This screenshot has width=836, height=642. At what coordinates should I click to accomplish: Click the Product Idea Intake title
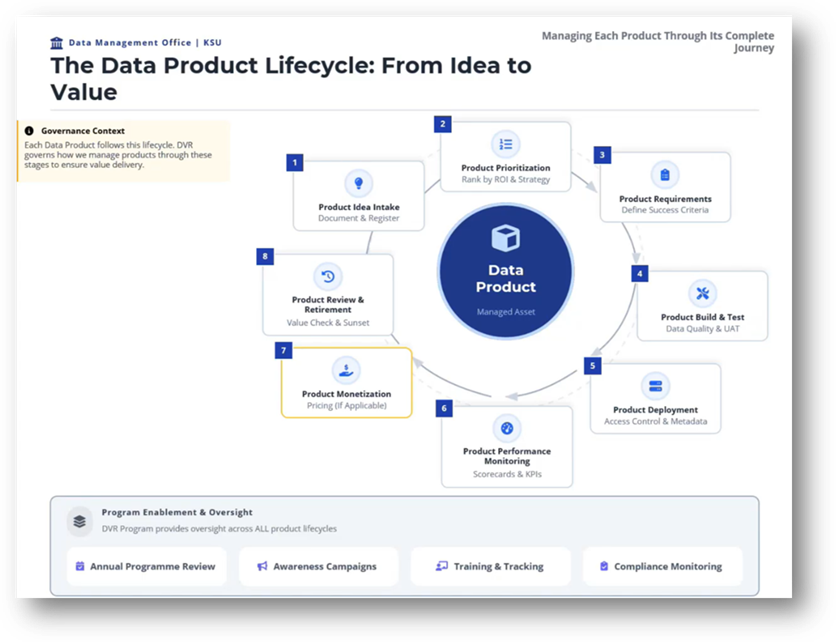[359, 207]
